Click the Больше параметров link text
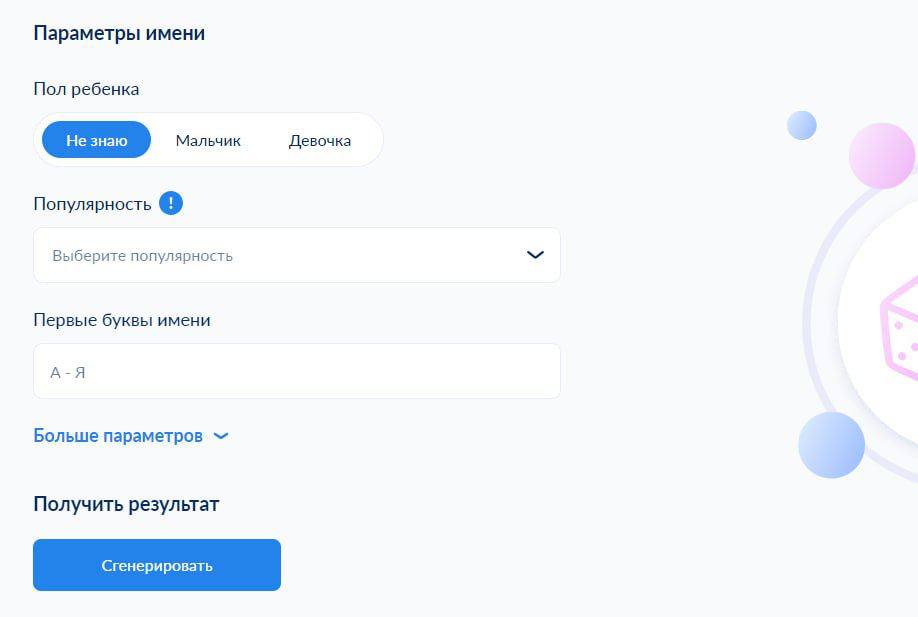Viewport: 918px width, 617px height. pos(118,436)
